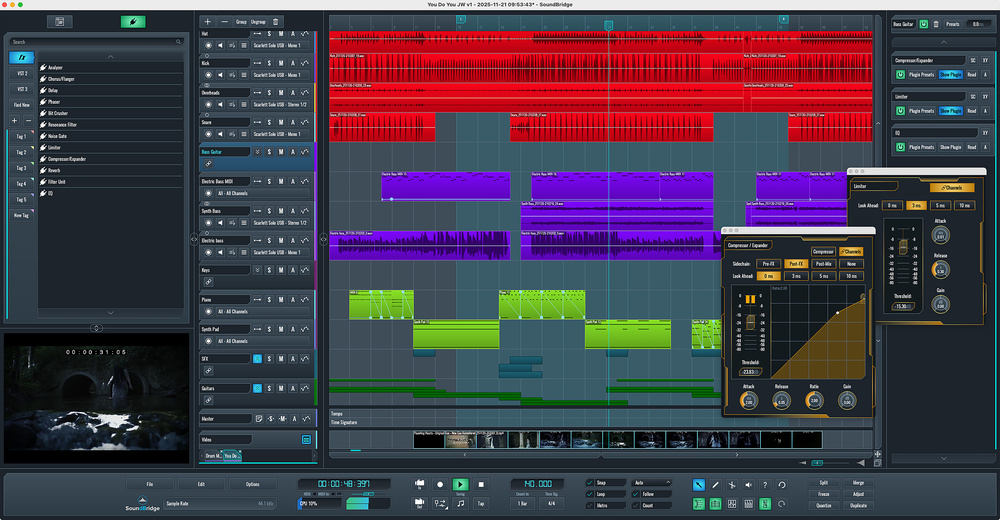Mute the Kick track
Image resolution: width=1000 pixels, height=520 pixels.
(281, 63)
